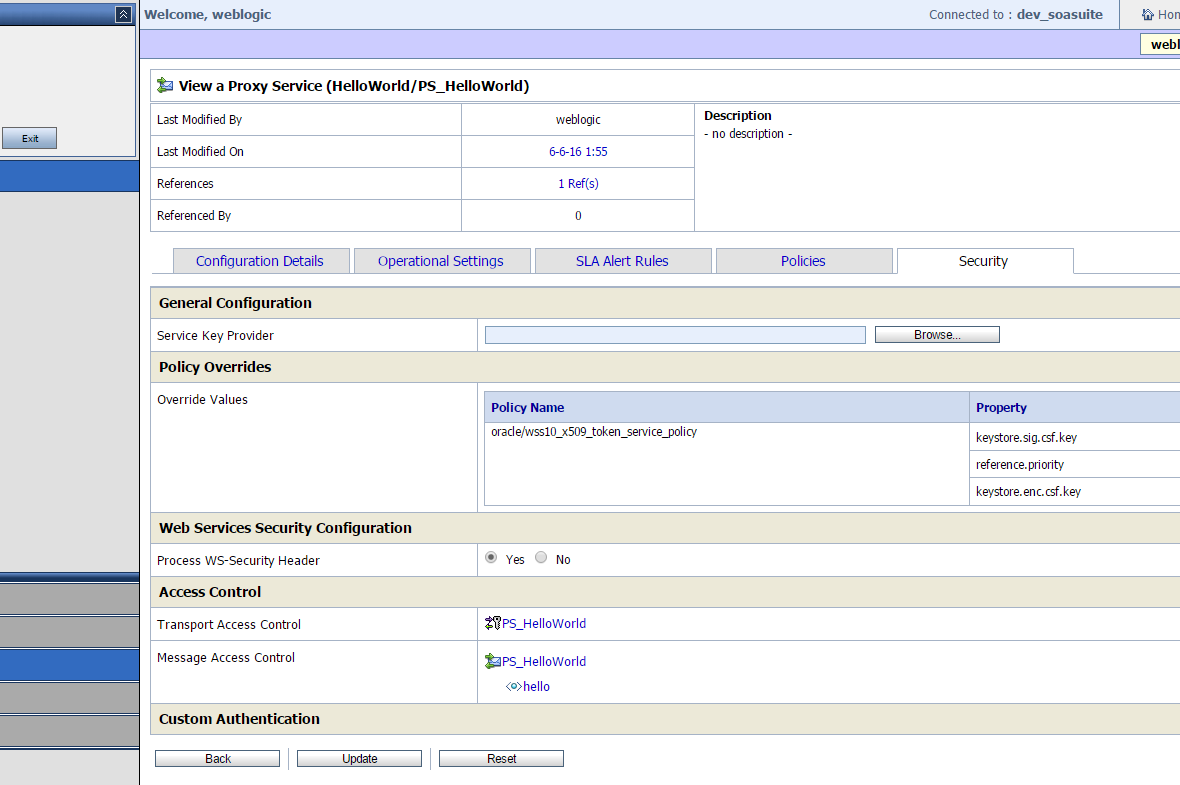This screenshot has width=1180, height=785.
Task: Browse for a Service Key Provider
Action: pyautogui.click(x=936, y=334)
